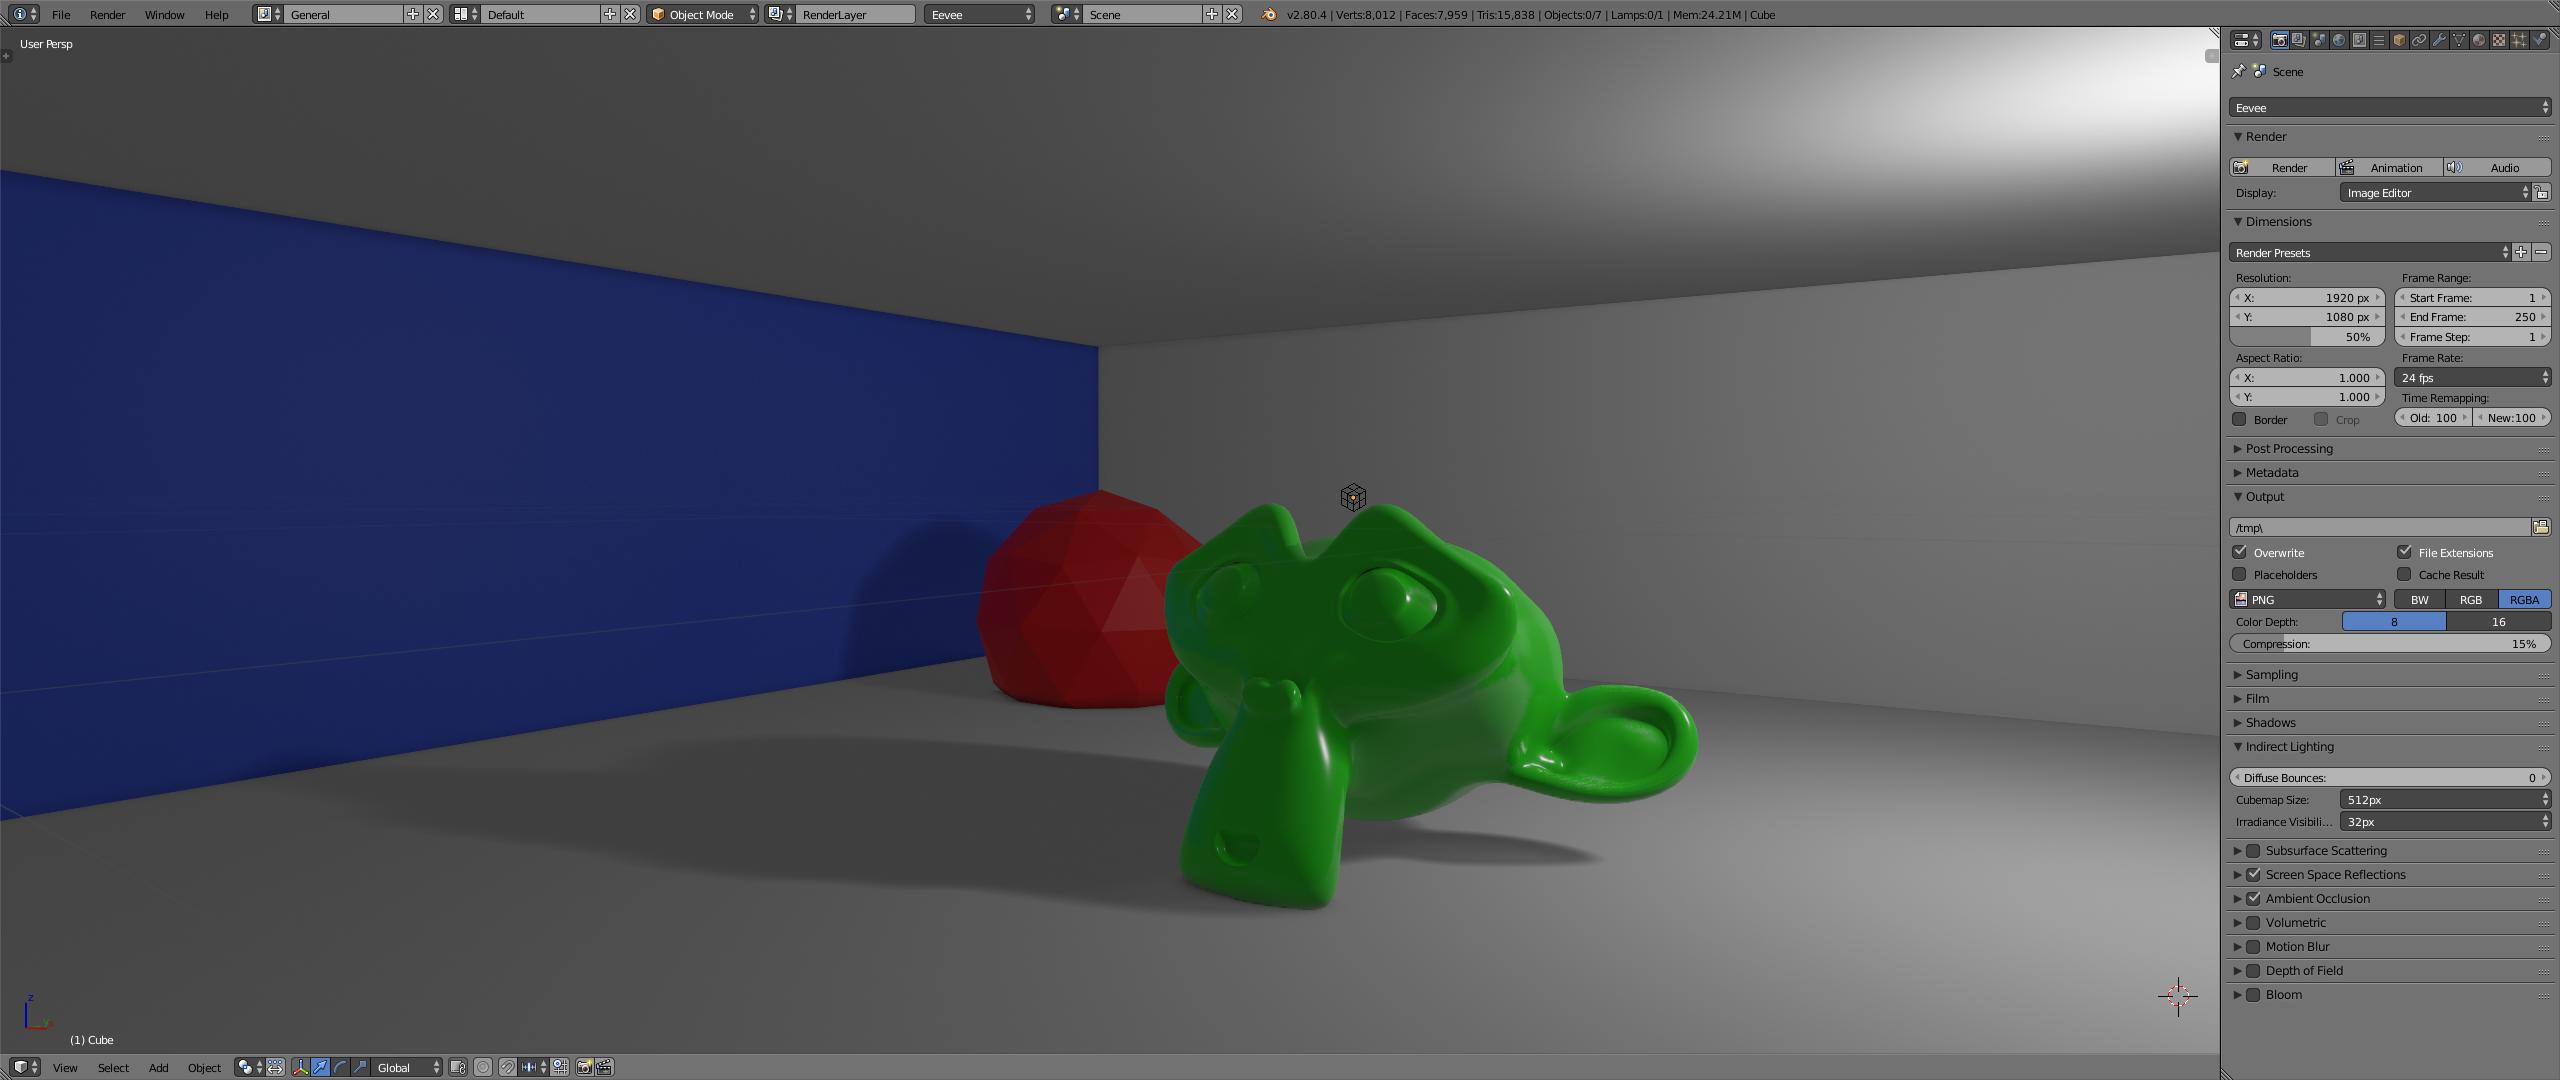The width and height of the screenshot is (2560, 1080).
Task: Enable the Cache Result checkbox
Action: click(x=2405, y=574)
